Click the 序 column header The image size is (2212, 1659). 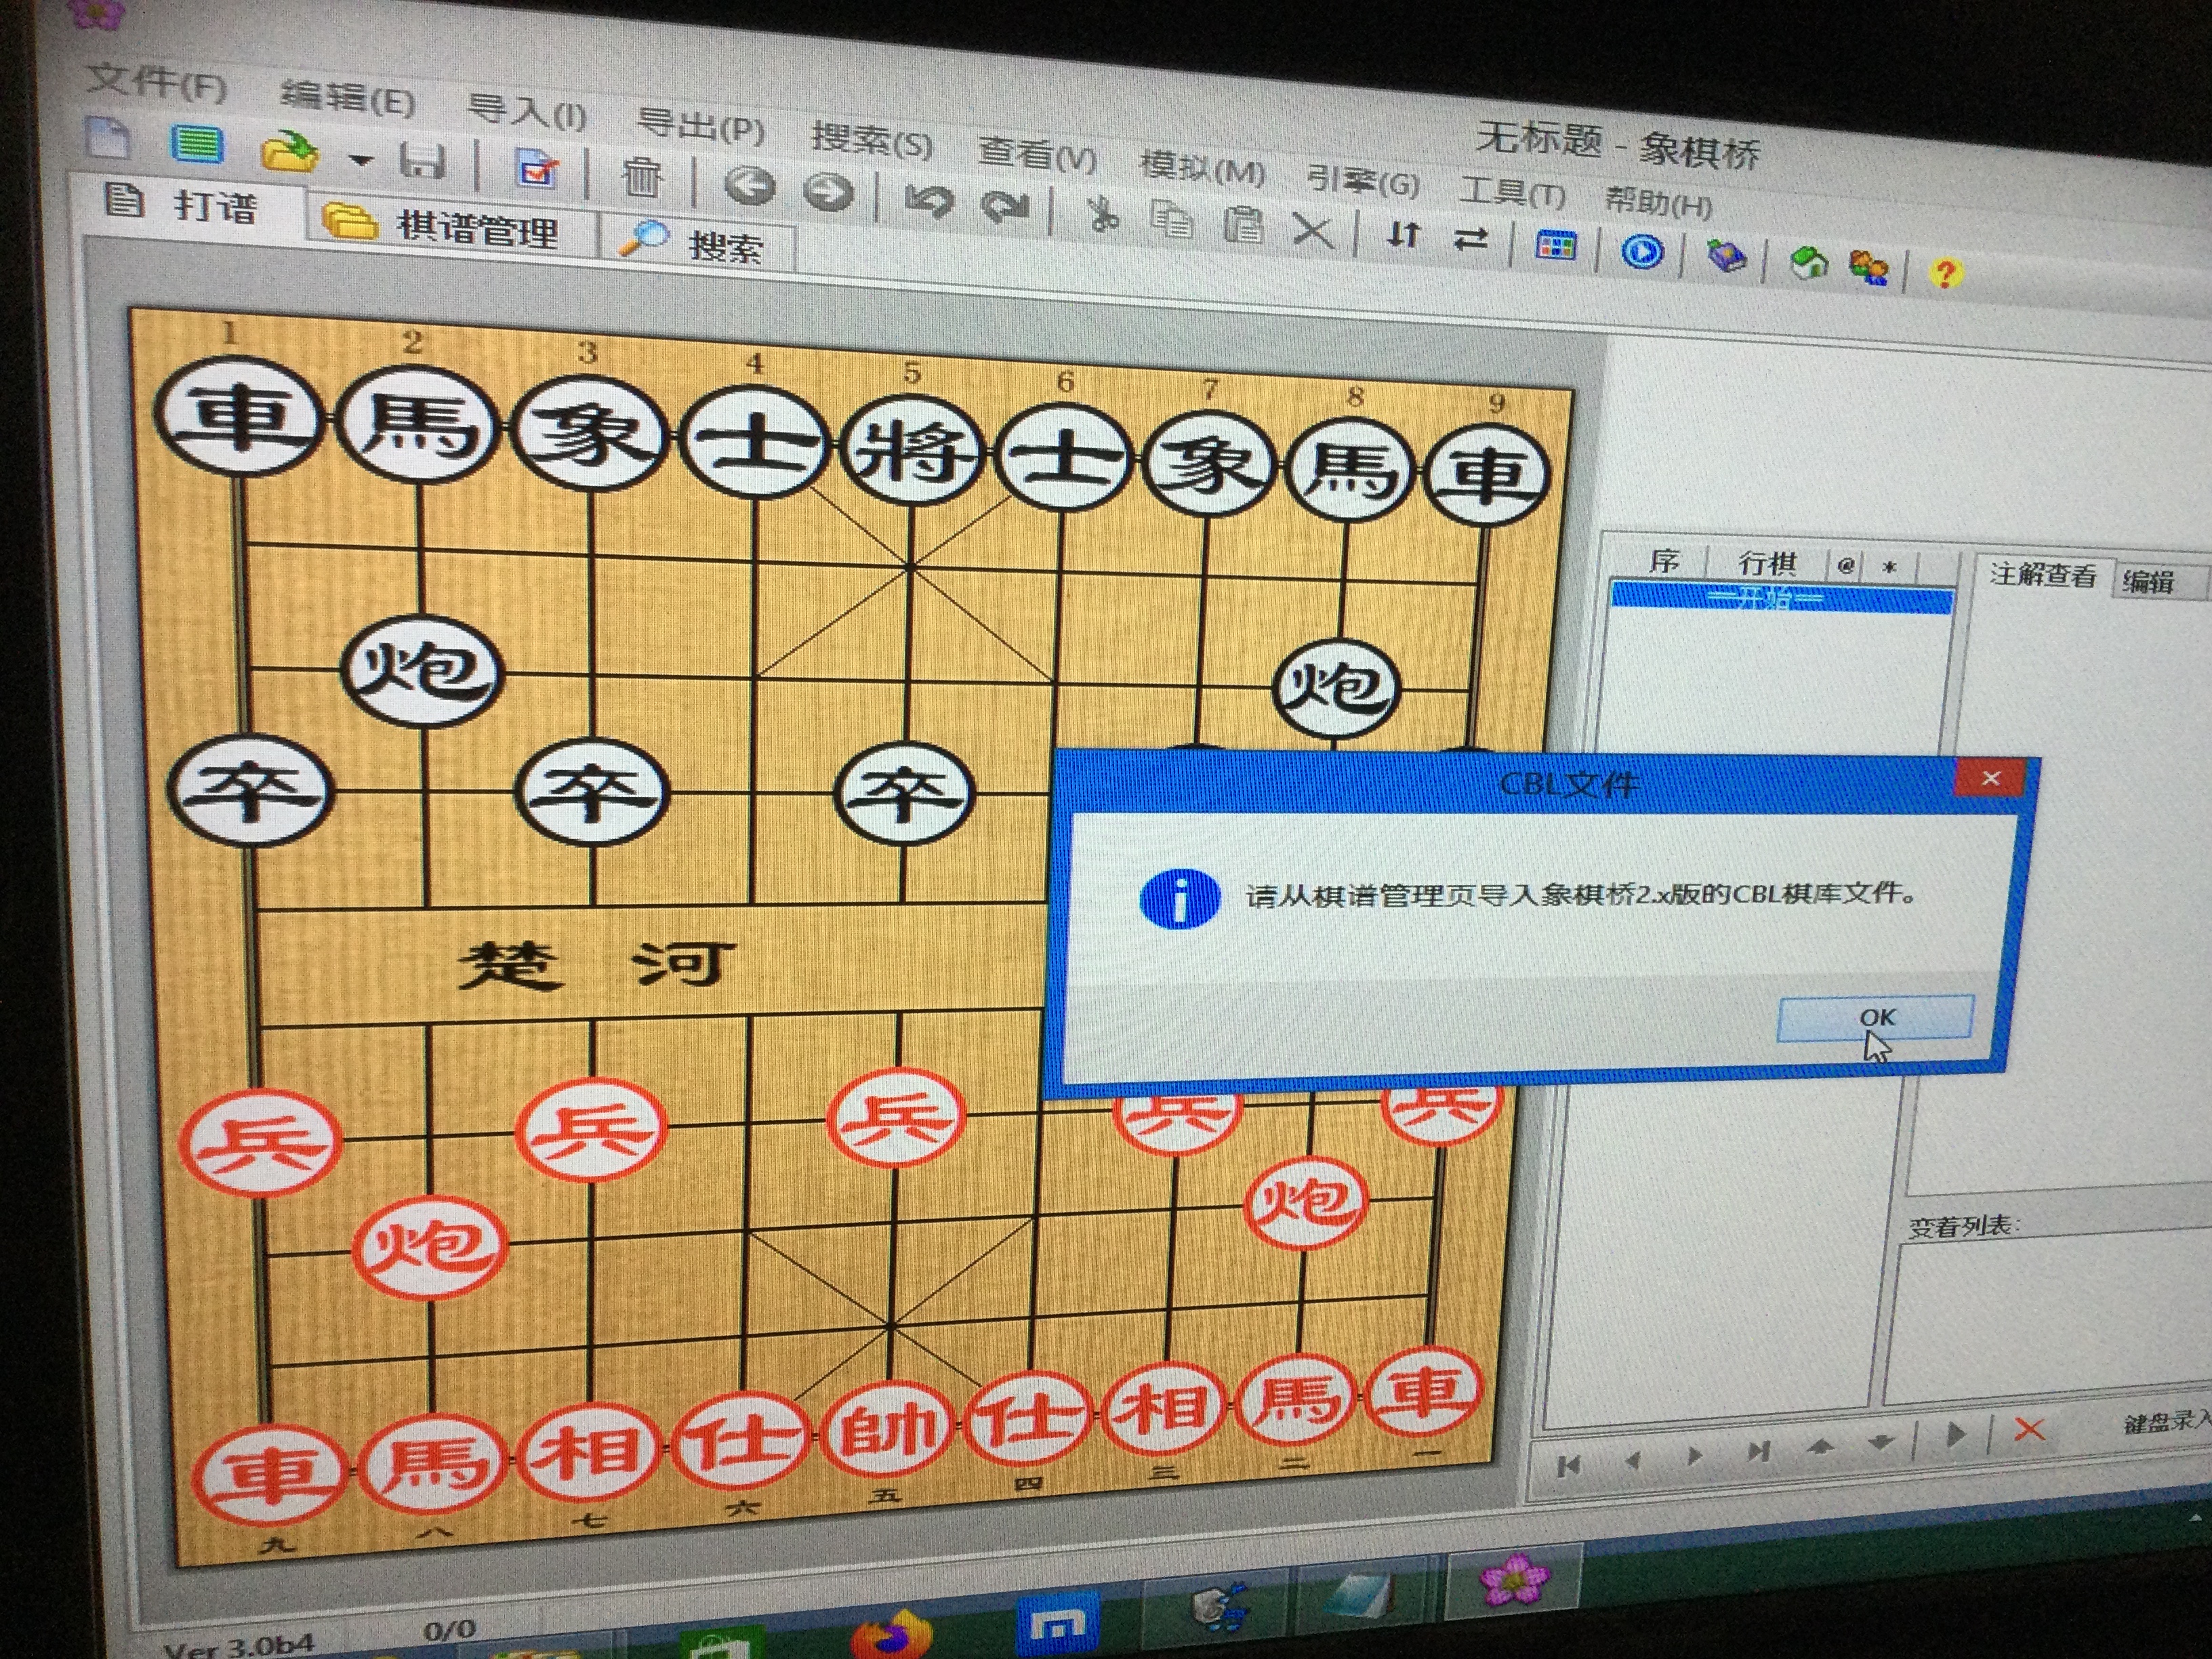click(1663, 561)
